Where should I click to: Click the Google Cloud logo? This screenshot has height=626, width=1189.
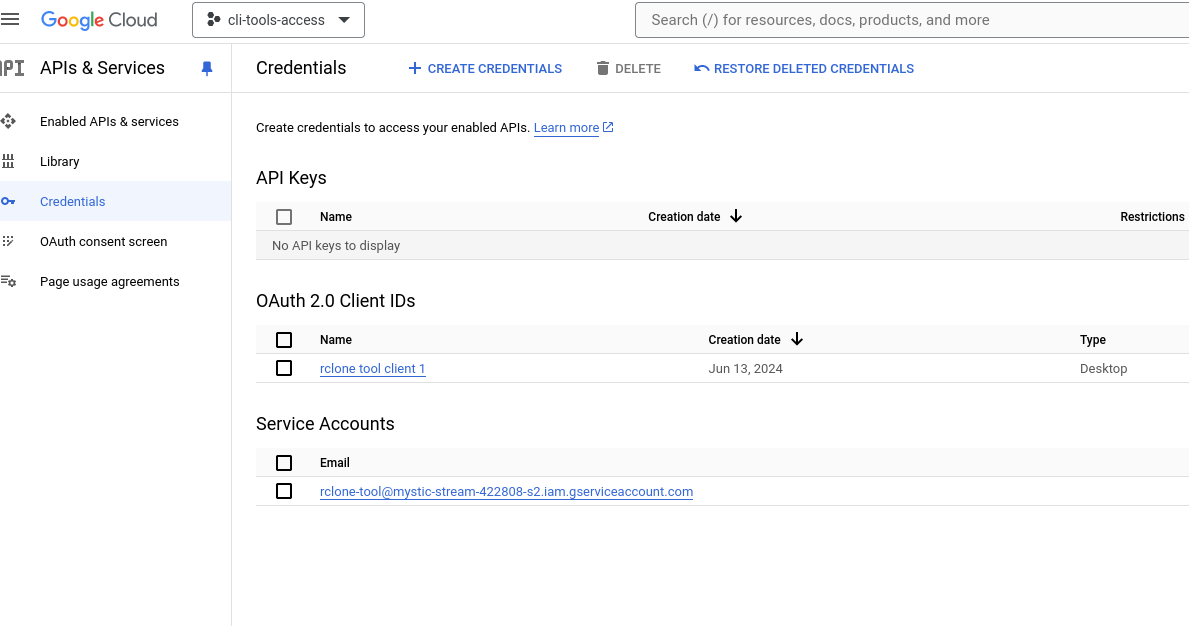point(99,20)
